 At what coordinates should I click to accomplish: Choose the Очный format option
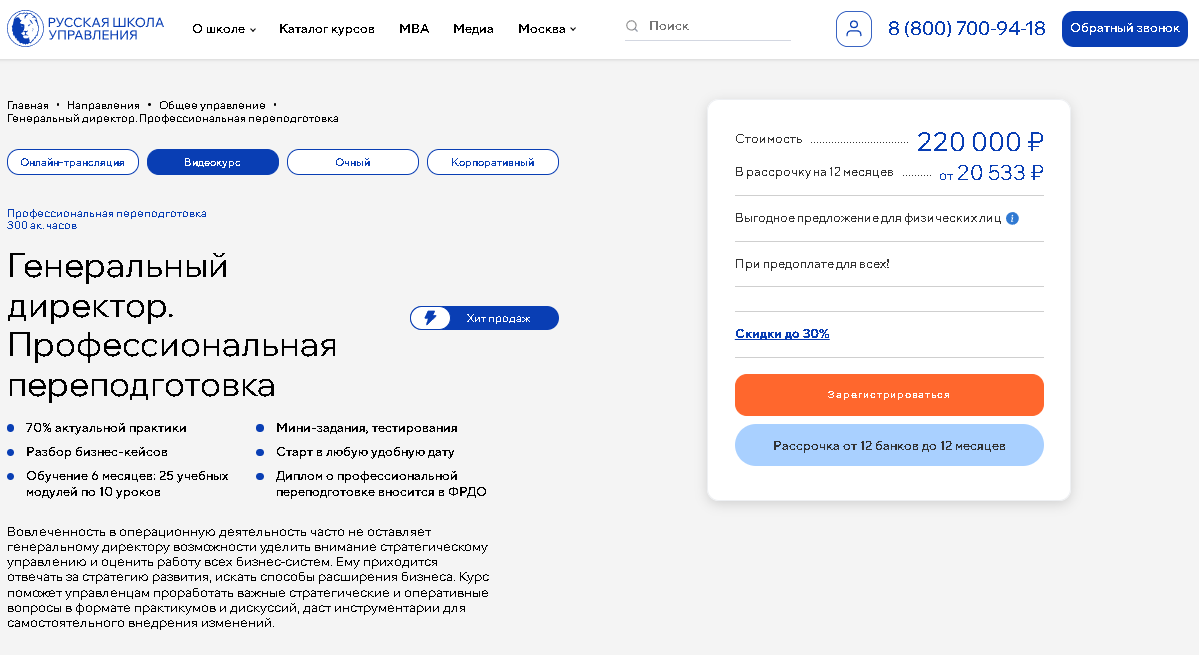353,162
